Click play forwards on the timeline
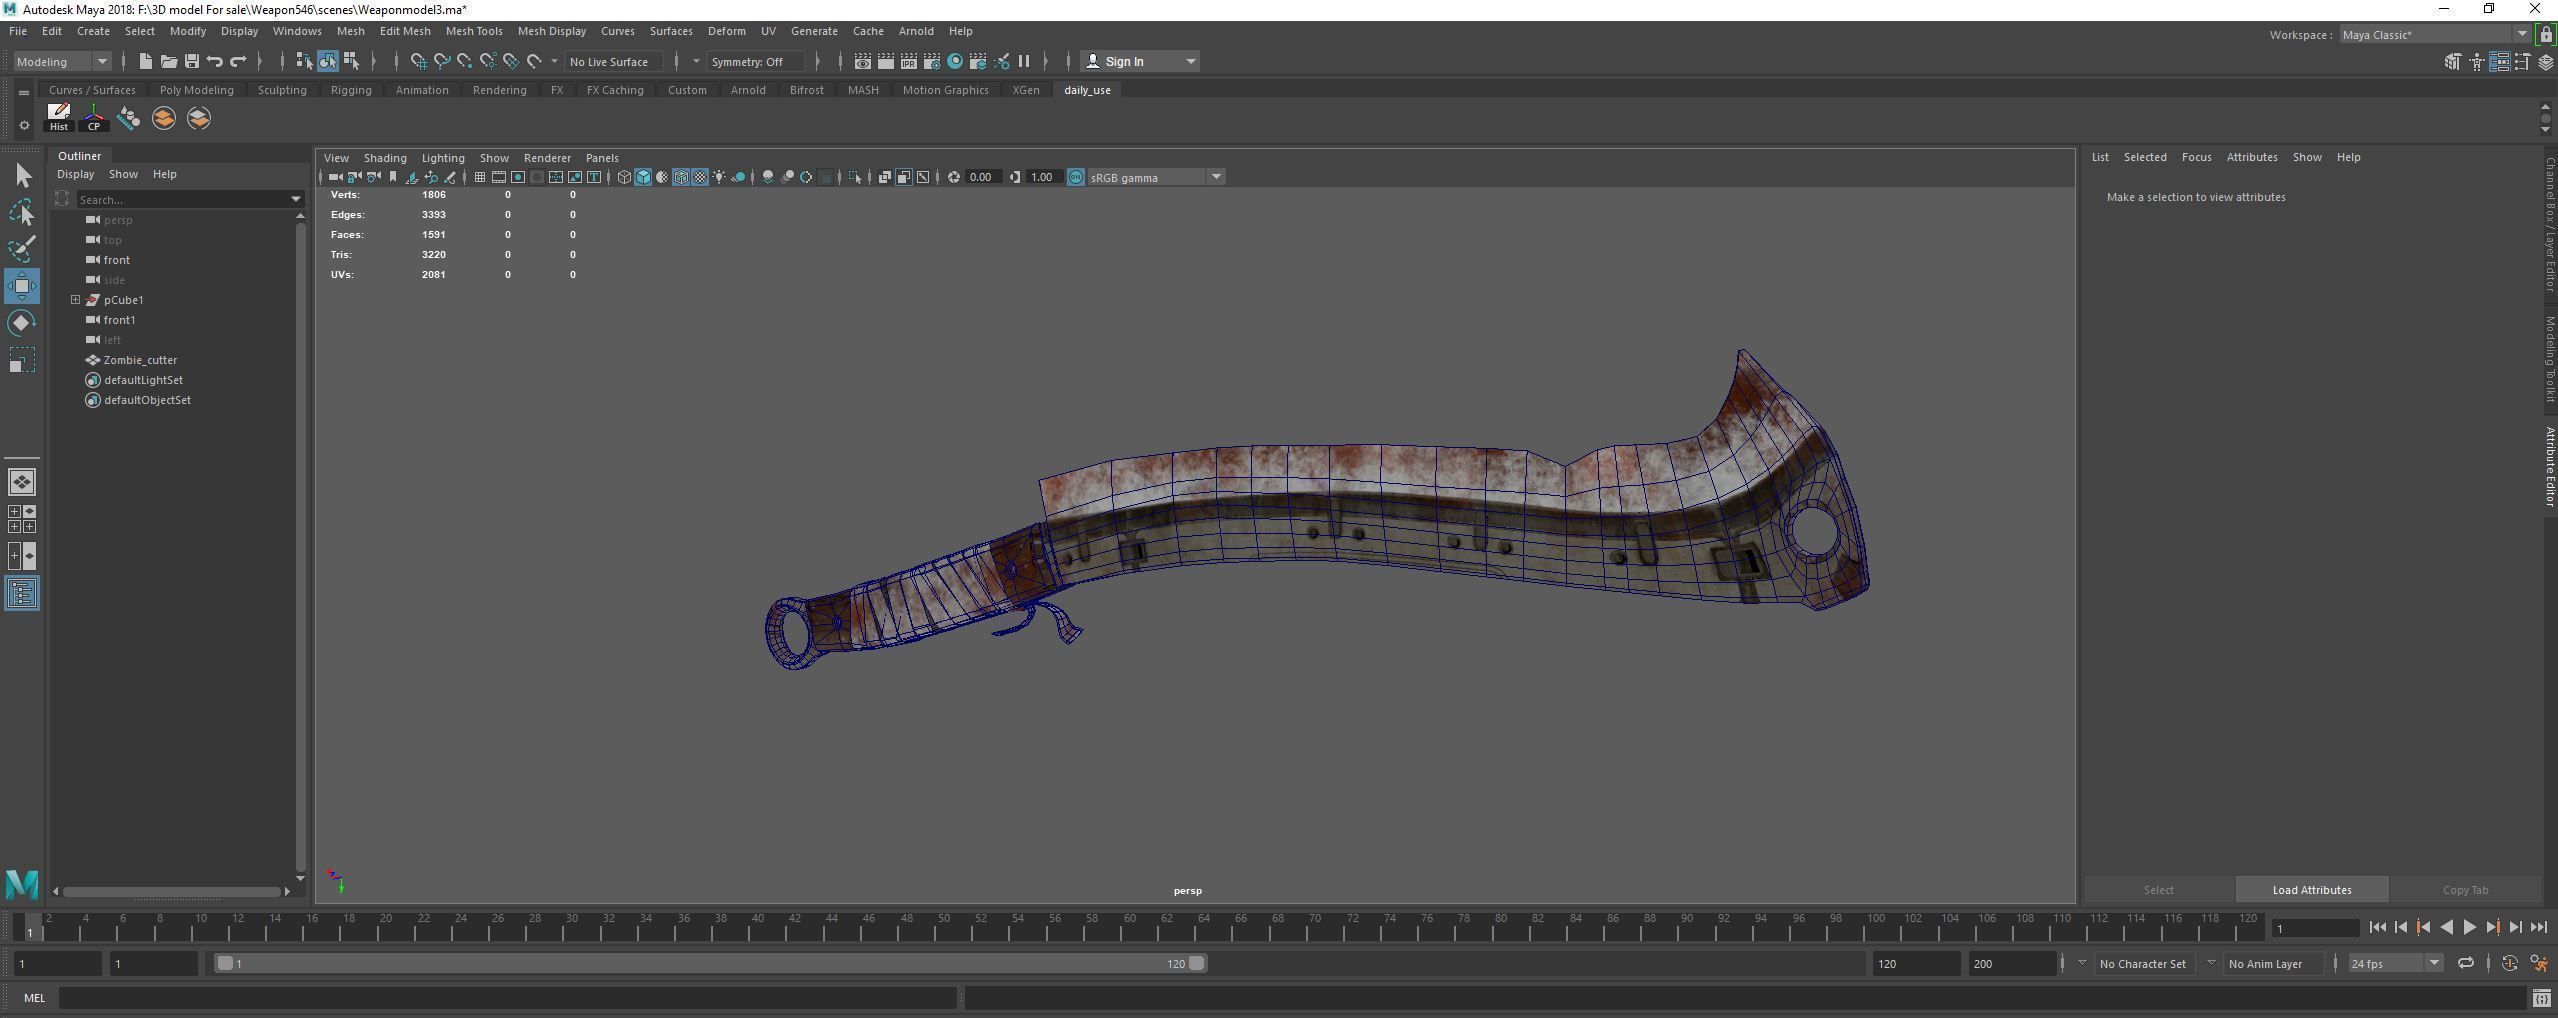The width and height of the screenshot is (2558, 1018). (x=2469, y=927)
